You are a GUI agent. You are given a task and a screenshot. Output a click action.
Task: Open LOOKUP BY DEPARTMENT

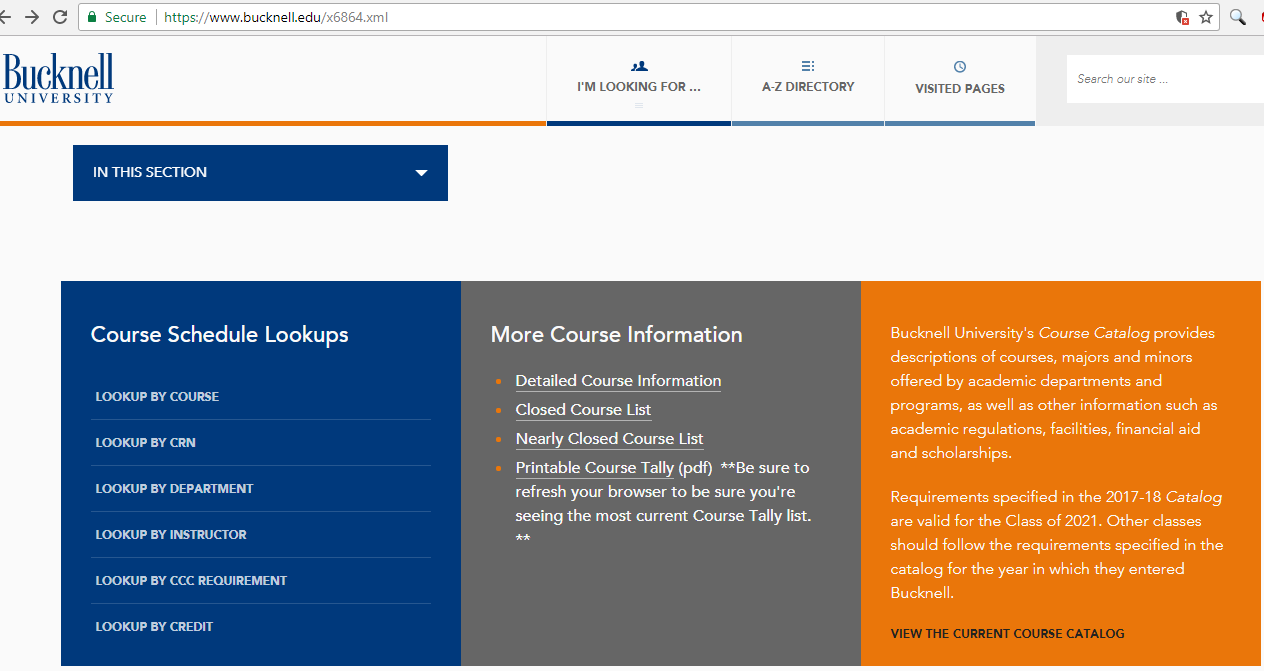[174, 489]
